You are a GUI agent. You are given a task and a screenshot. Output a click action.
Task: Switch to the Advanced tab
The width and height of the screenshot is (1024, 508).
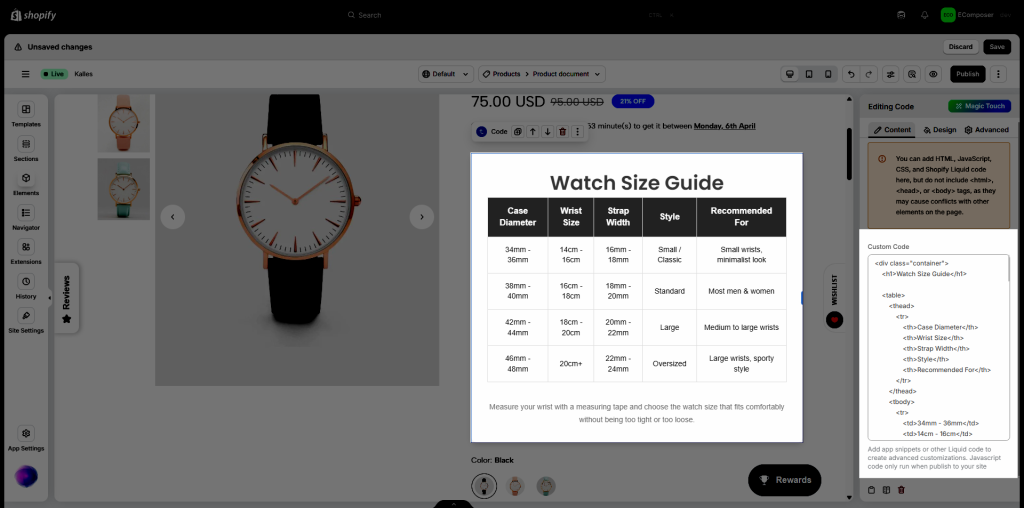[x=986, y=130]
